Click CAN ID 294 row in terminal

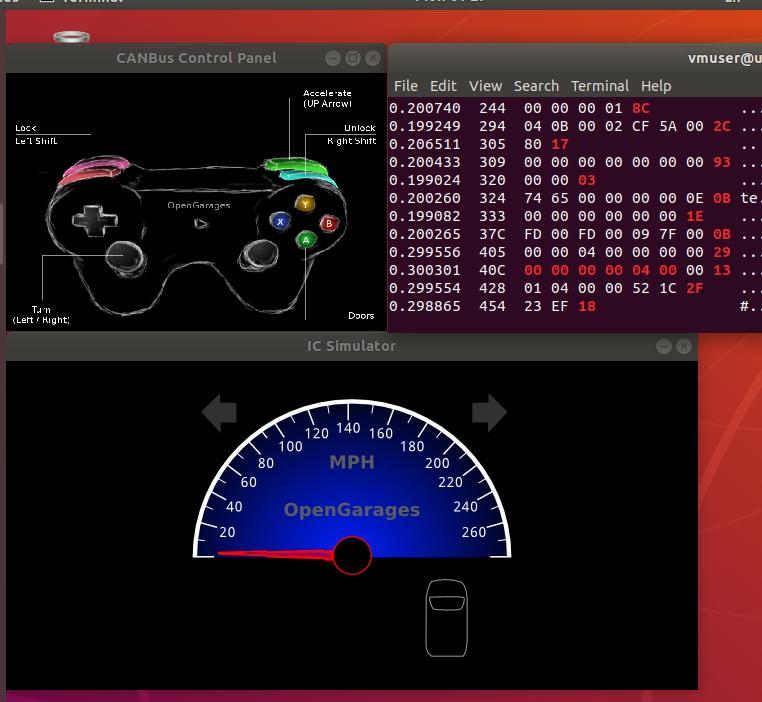[575, 126]
